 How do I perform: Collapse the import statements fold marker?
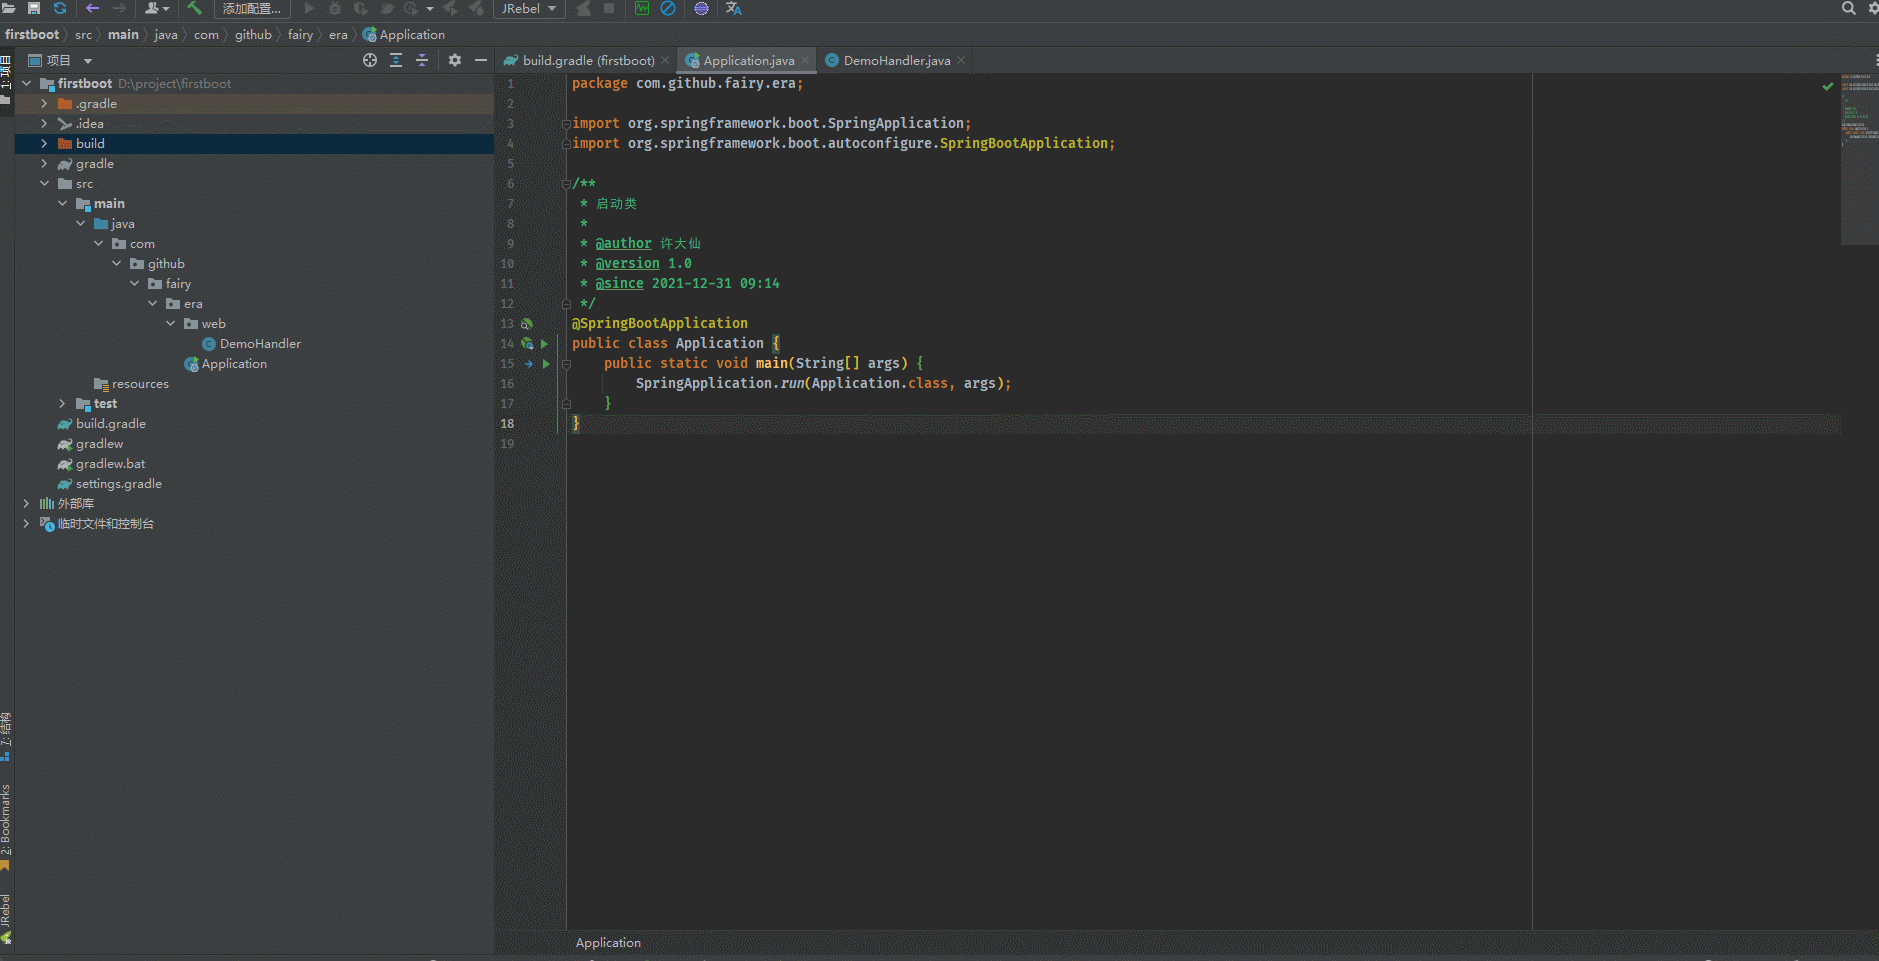[x=566, y=124]
